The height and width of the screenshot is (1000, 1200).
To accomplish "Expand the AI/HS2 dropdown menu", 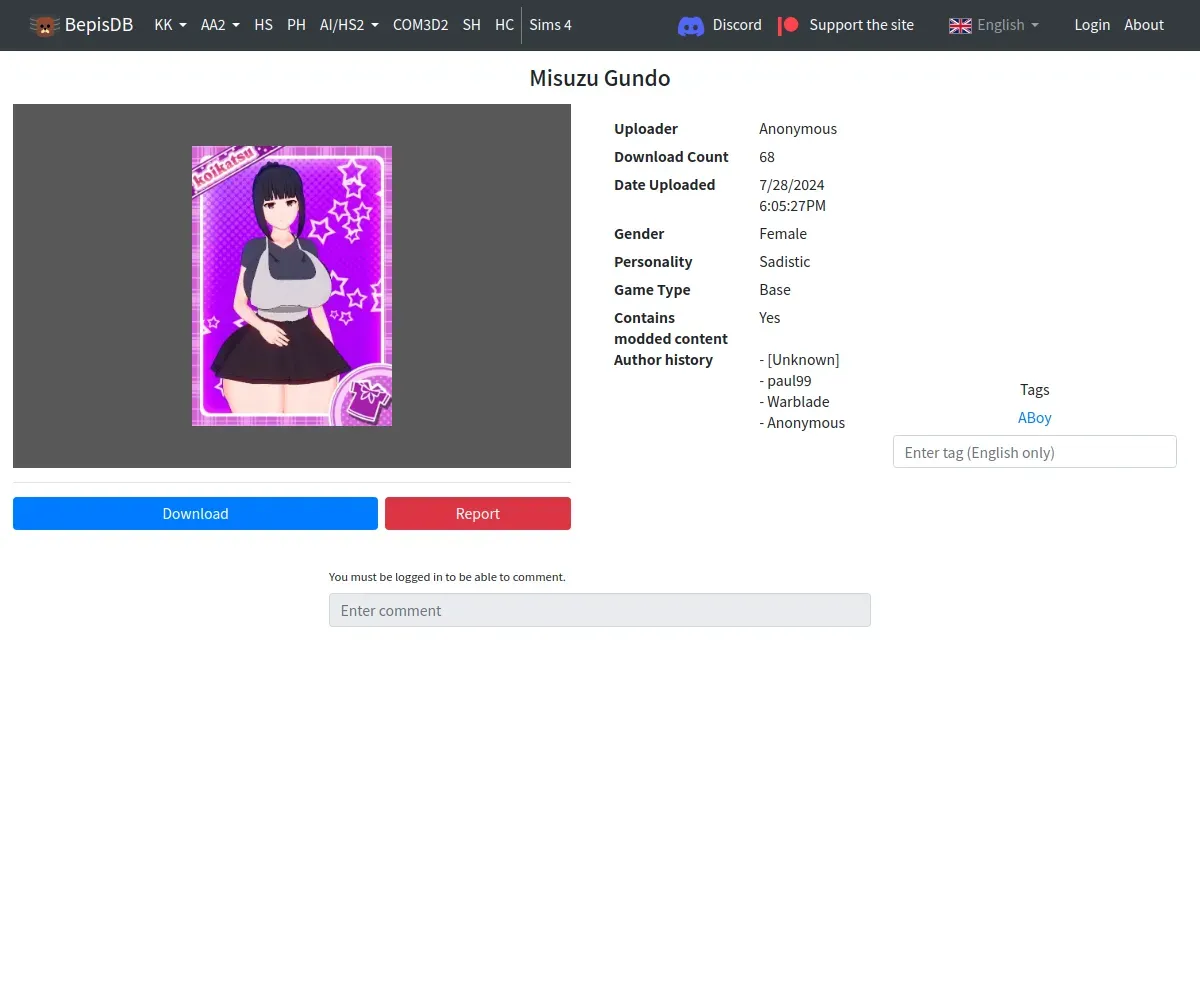I will (349, 25).
